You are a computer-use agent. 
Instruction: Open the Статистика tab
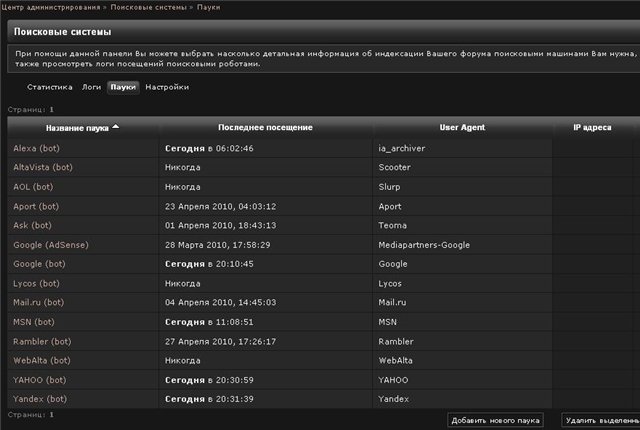49,87
